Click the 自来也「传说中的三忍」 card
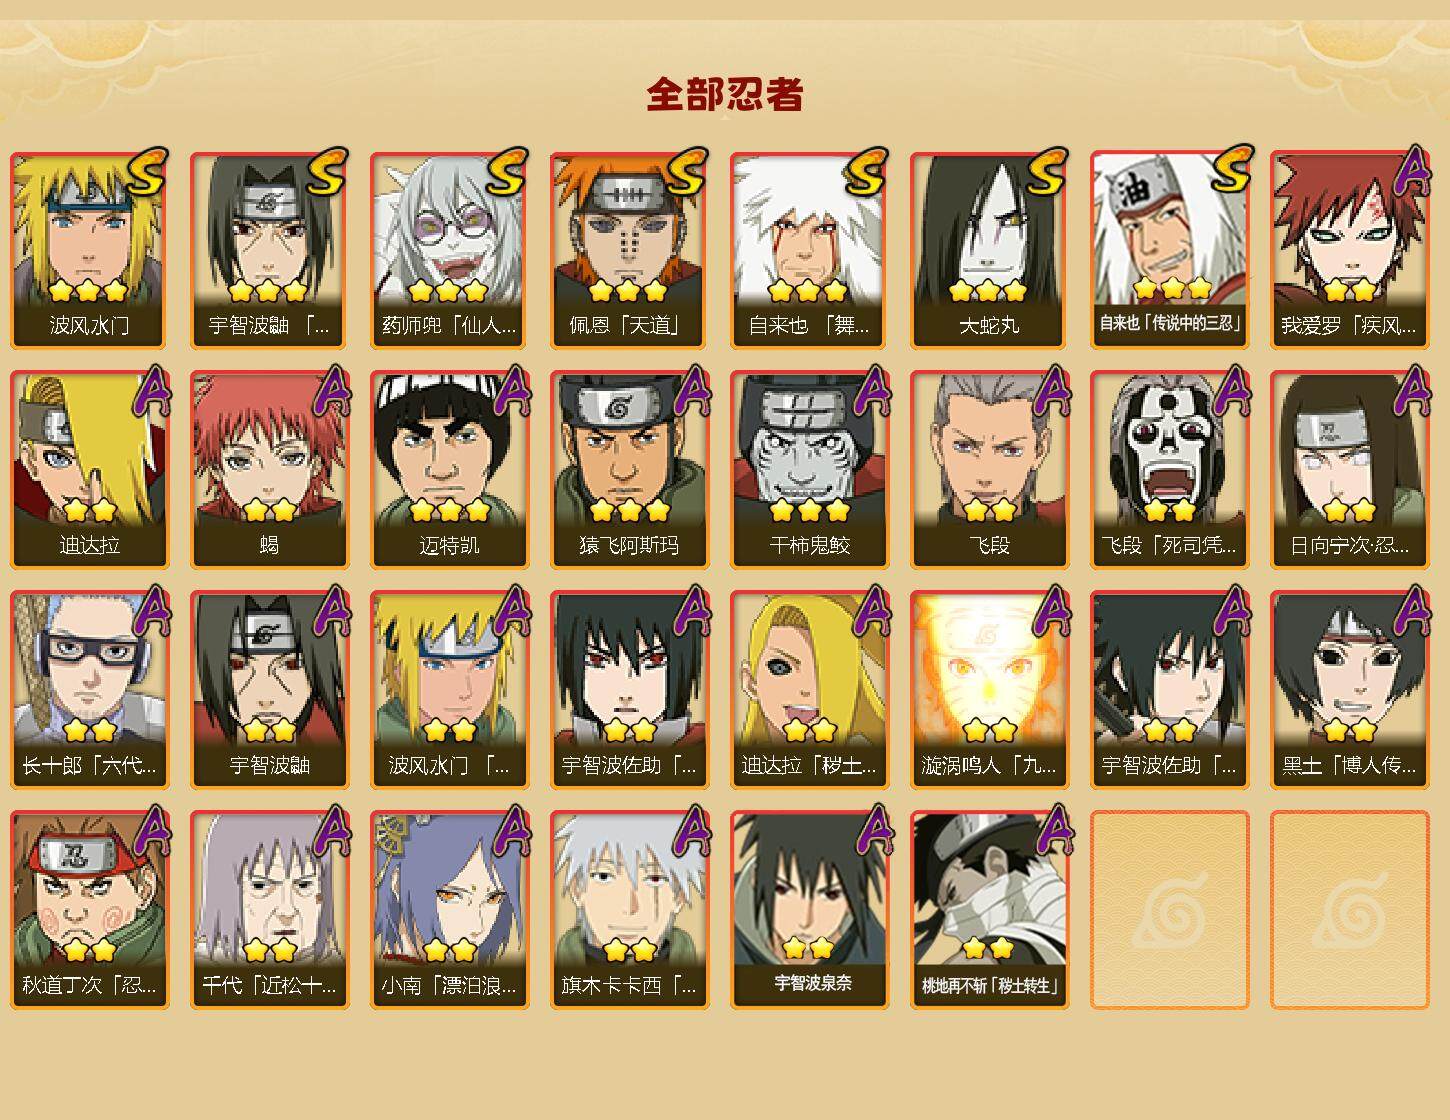 1170,250
